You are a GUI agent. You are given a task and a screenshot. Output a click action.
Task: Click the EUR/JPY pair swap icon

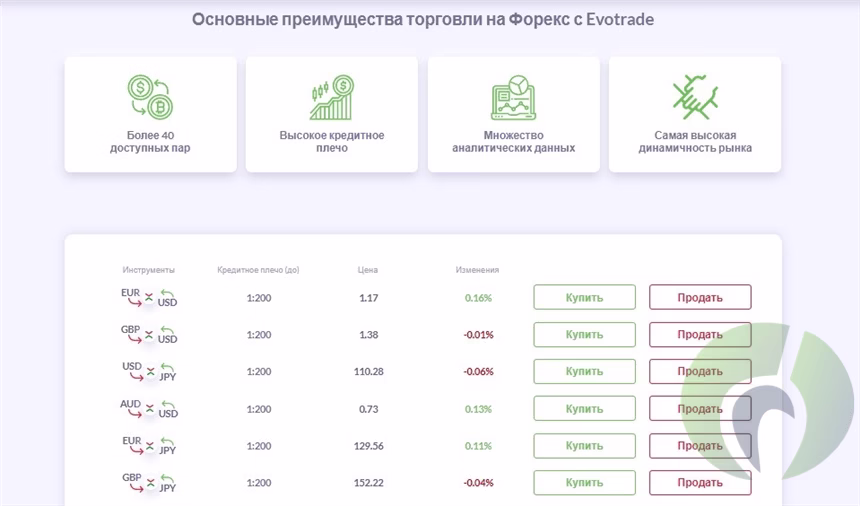click(149, 446)
